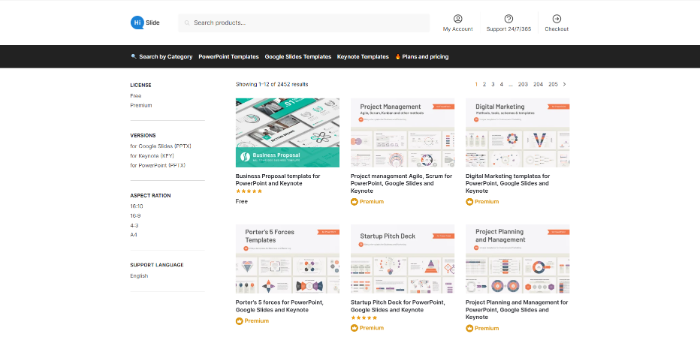Open Startup Pitch Deck title link

pos(398,306)
